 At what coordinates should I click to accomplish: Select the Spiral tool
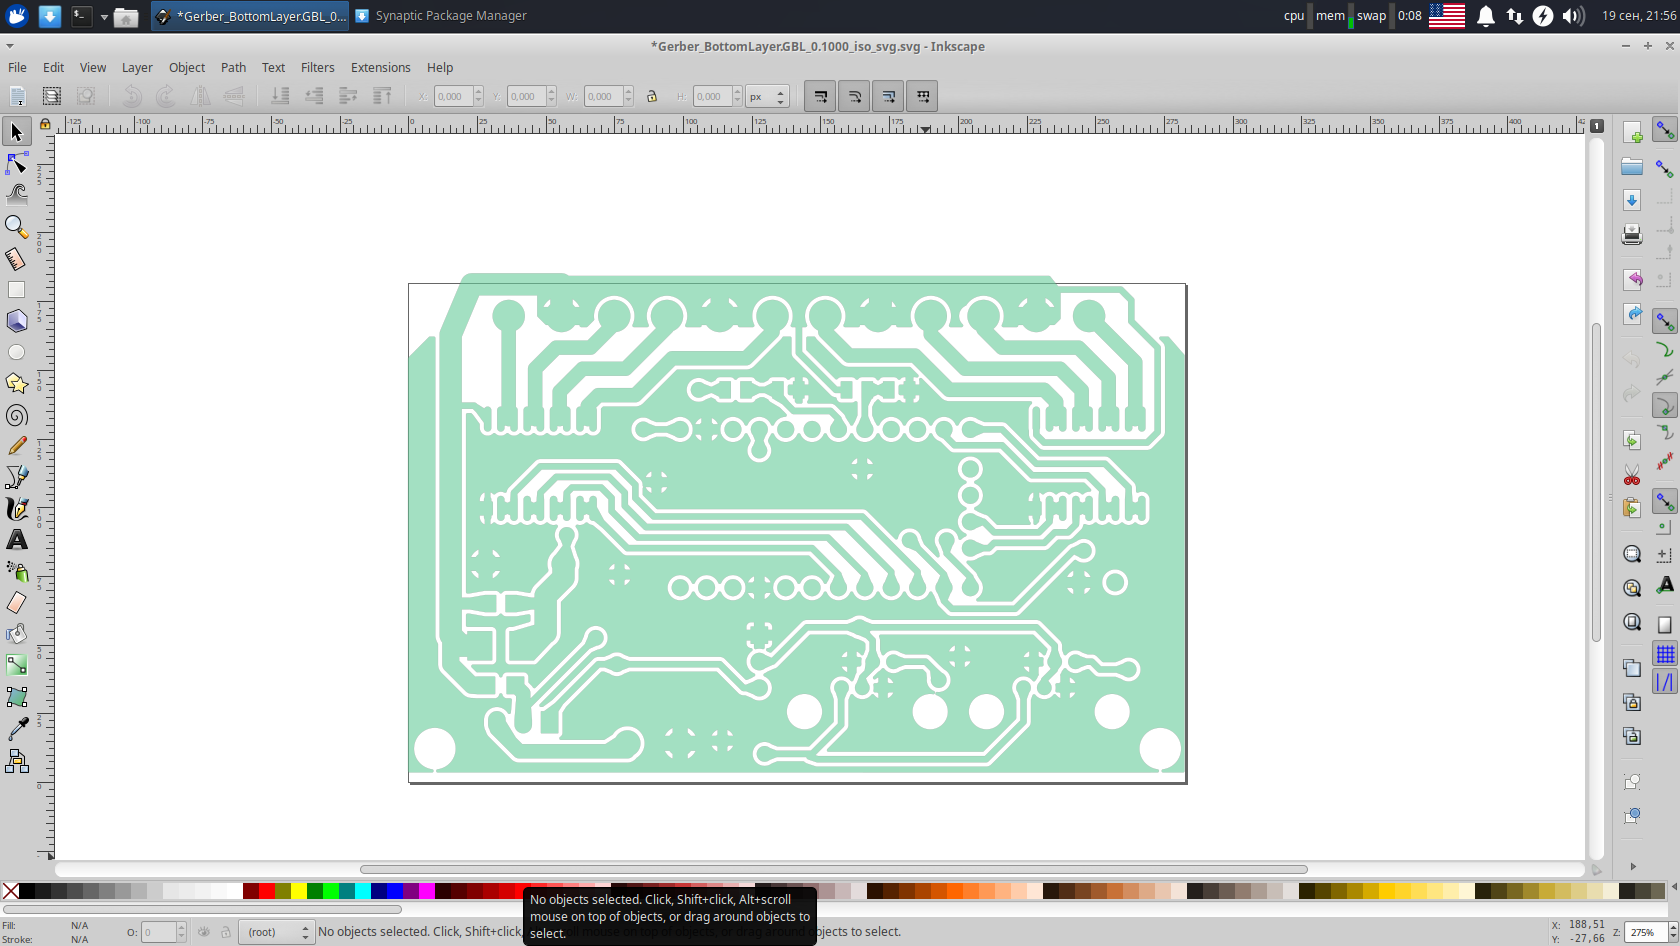pyautogui.click(x=17, y=415)
